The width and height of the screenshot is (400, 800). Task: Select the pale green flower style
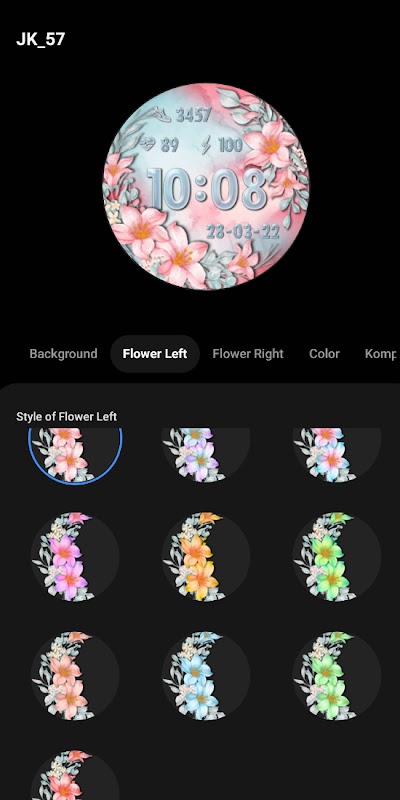pyautogui.click(x=337, y=676)
